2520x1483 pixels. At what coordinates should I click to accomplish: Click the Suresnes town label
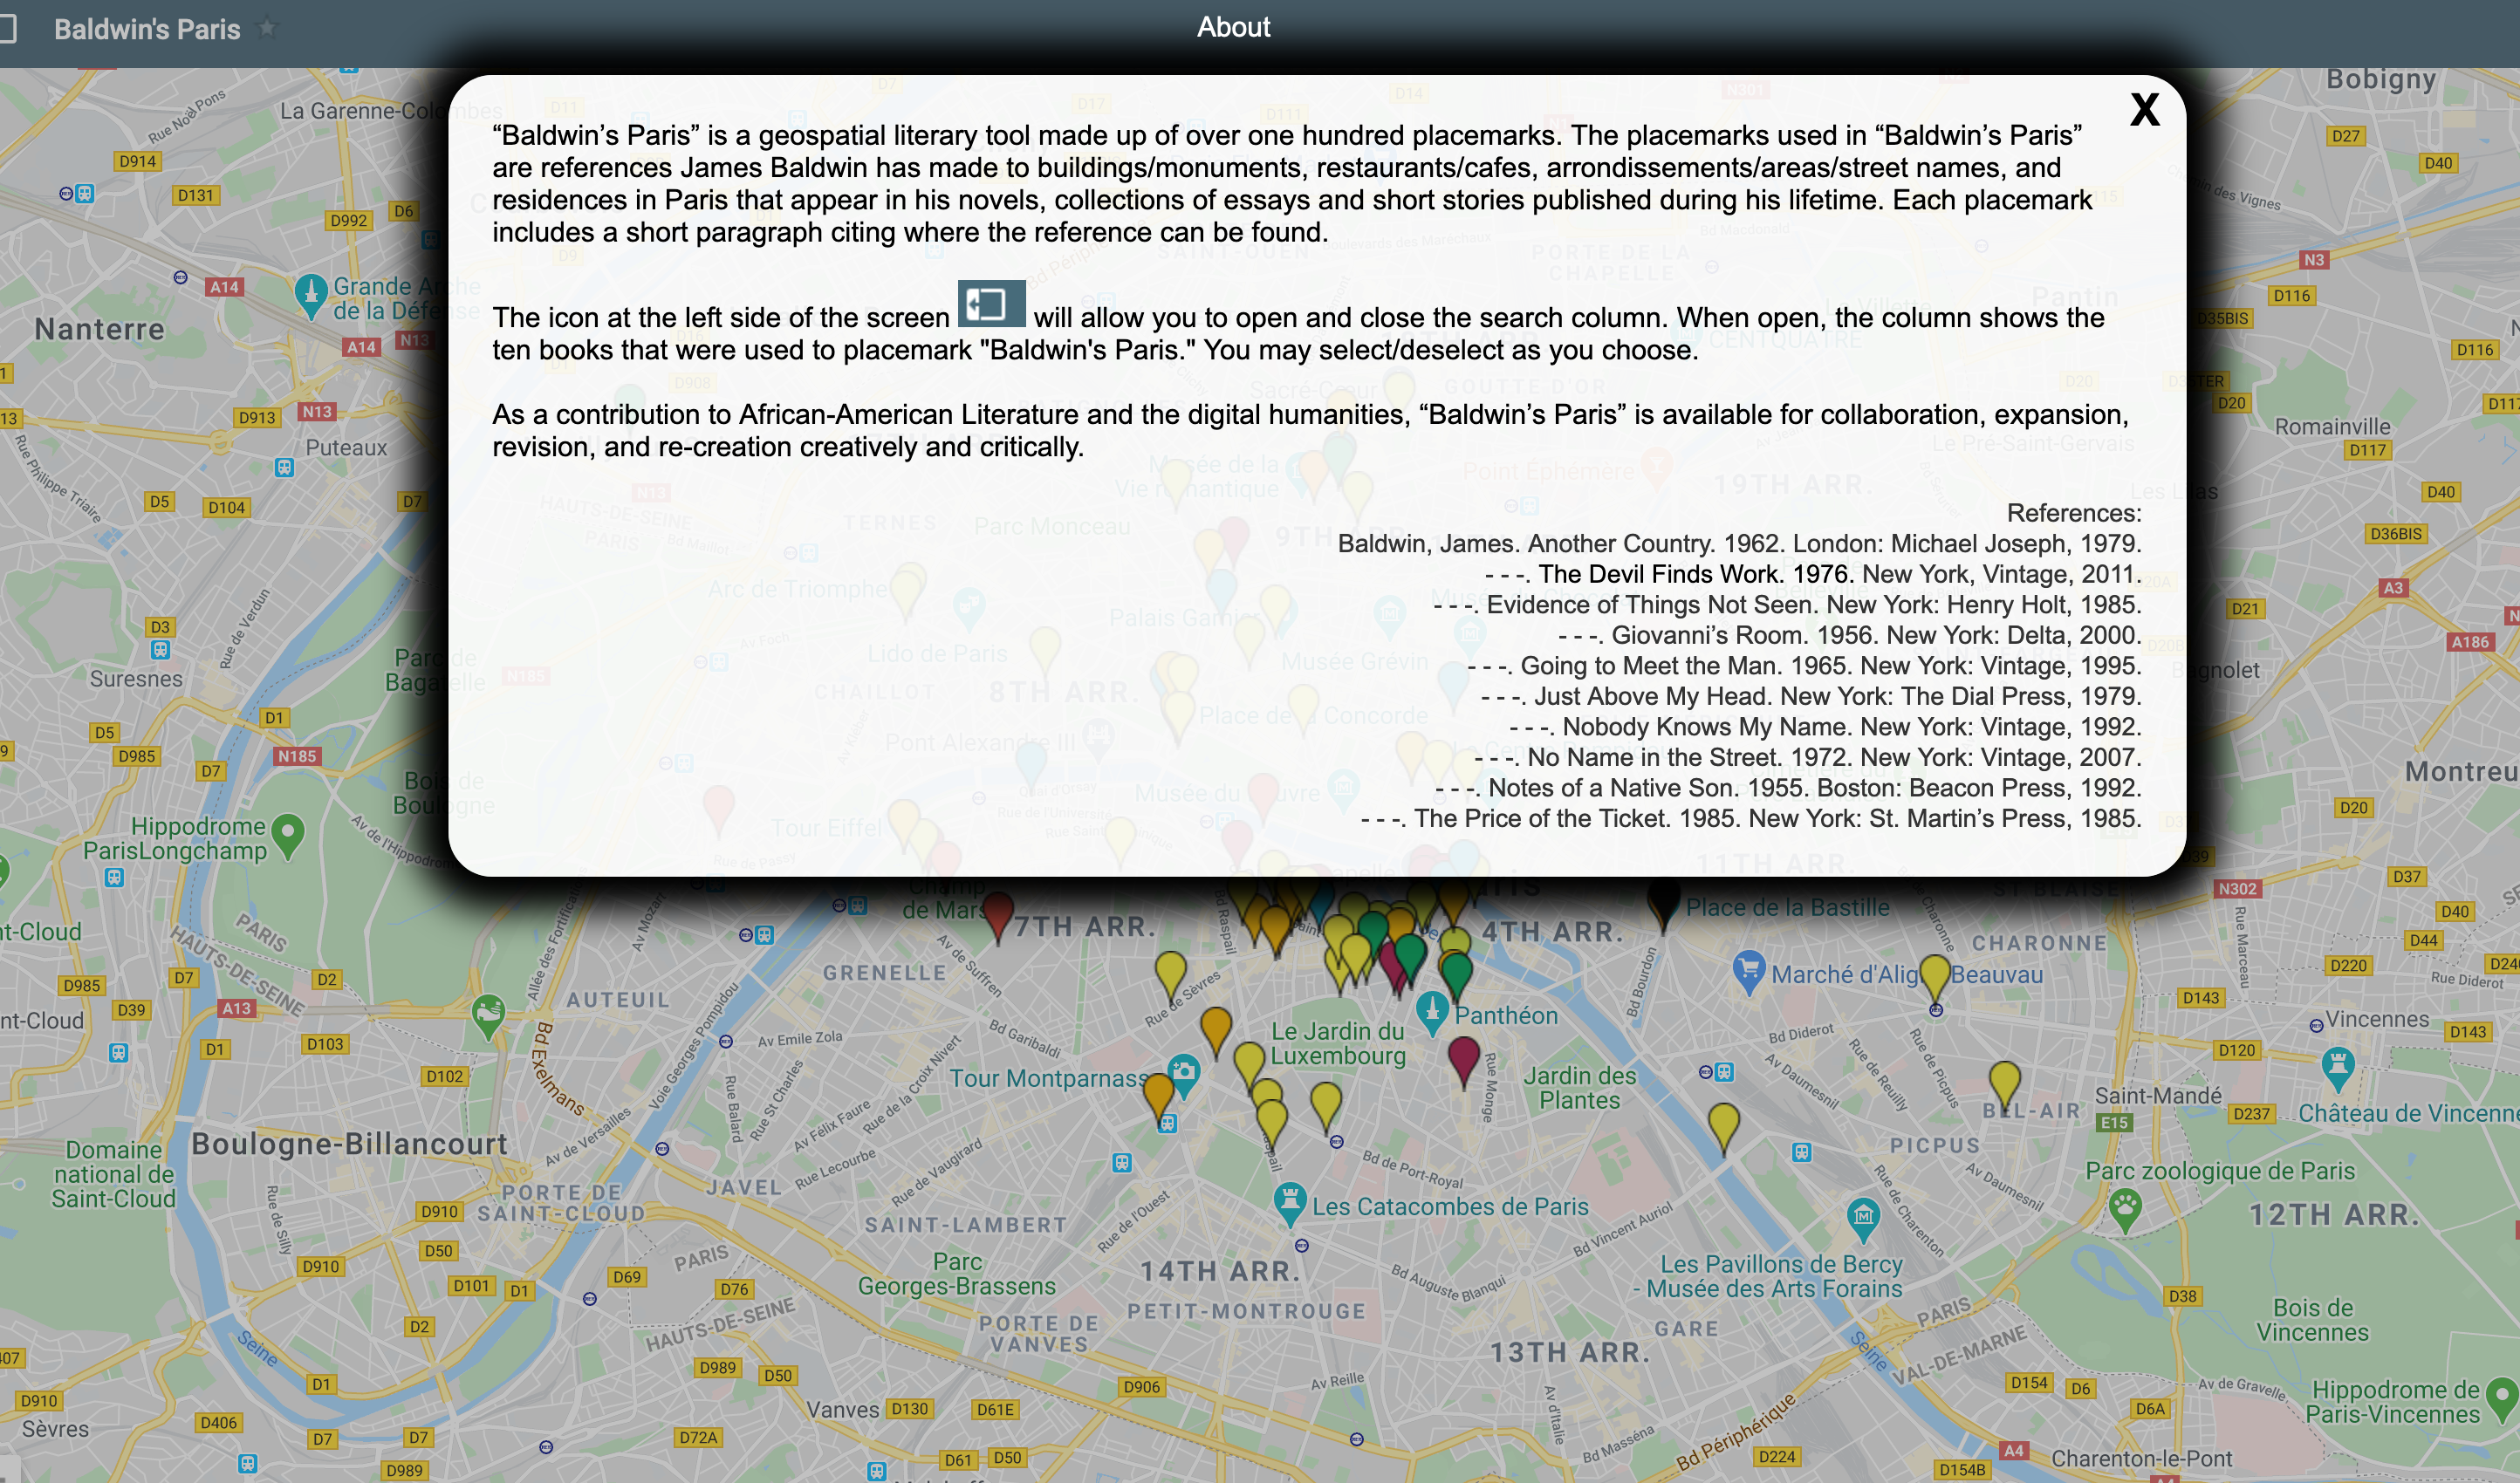[136, 678]
